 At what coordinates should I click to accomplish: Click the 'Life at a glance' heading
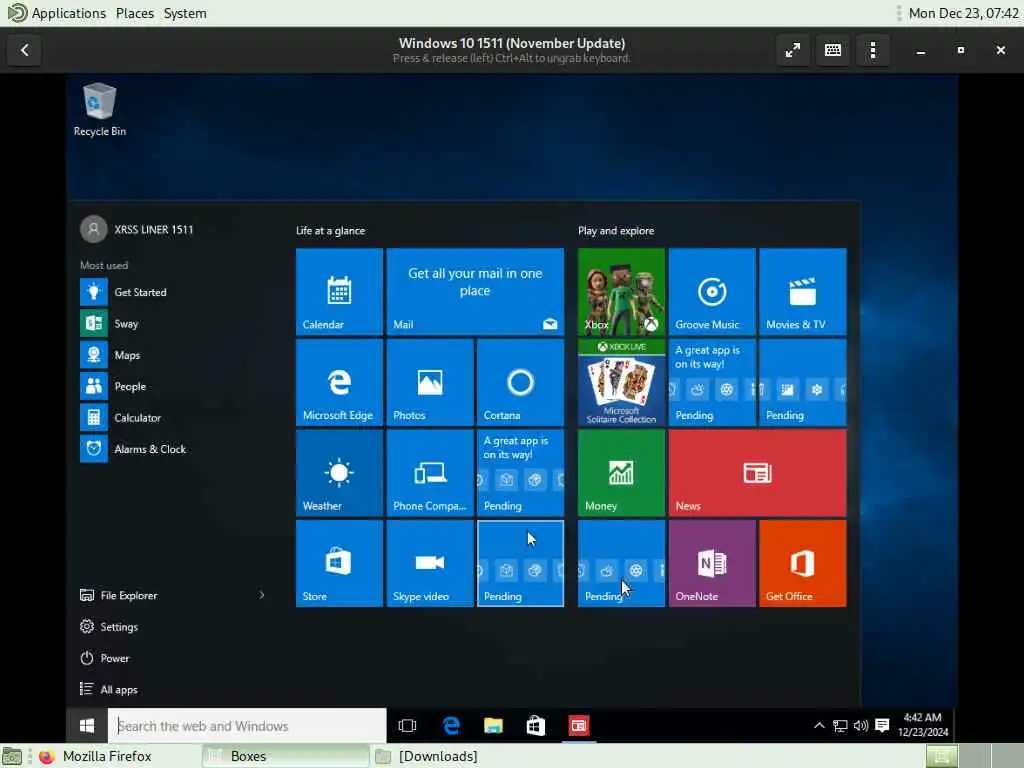330,231
